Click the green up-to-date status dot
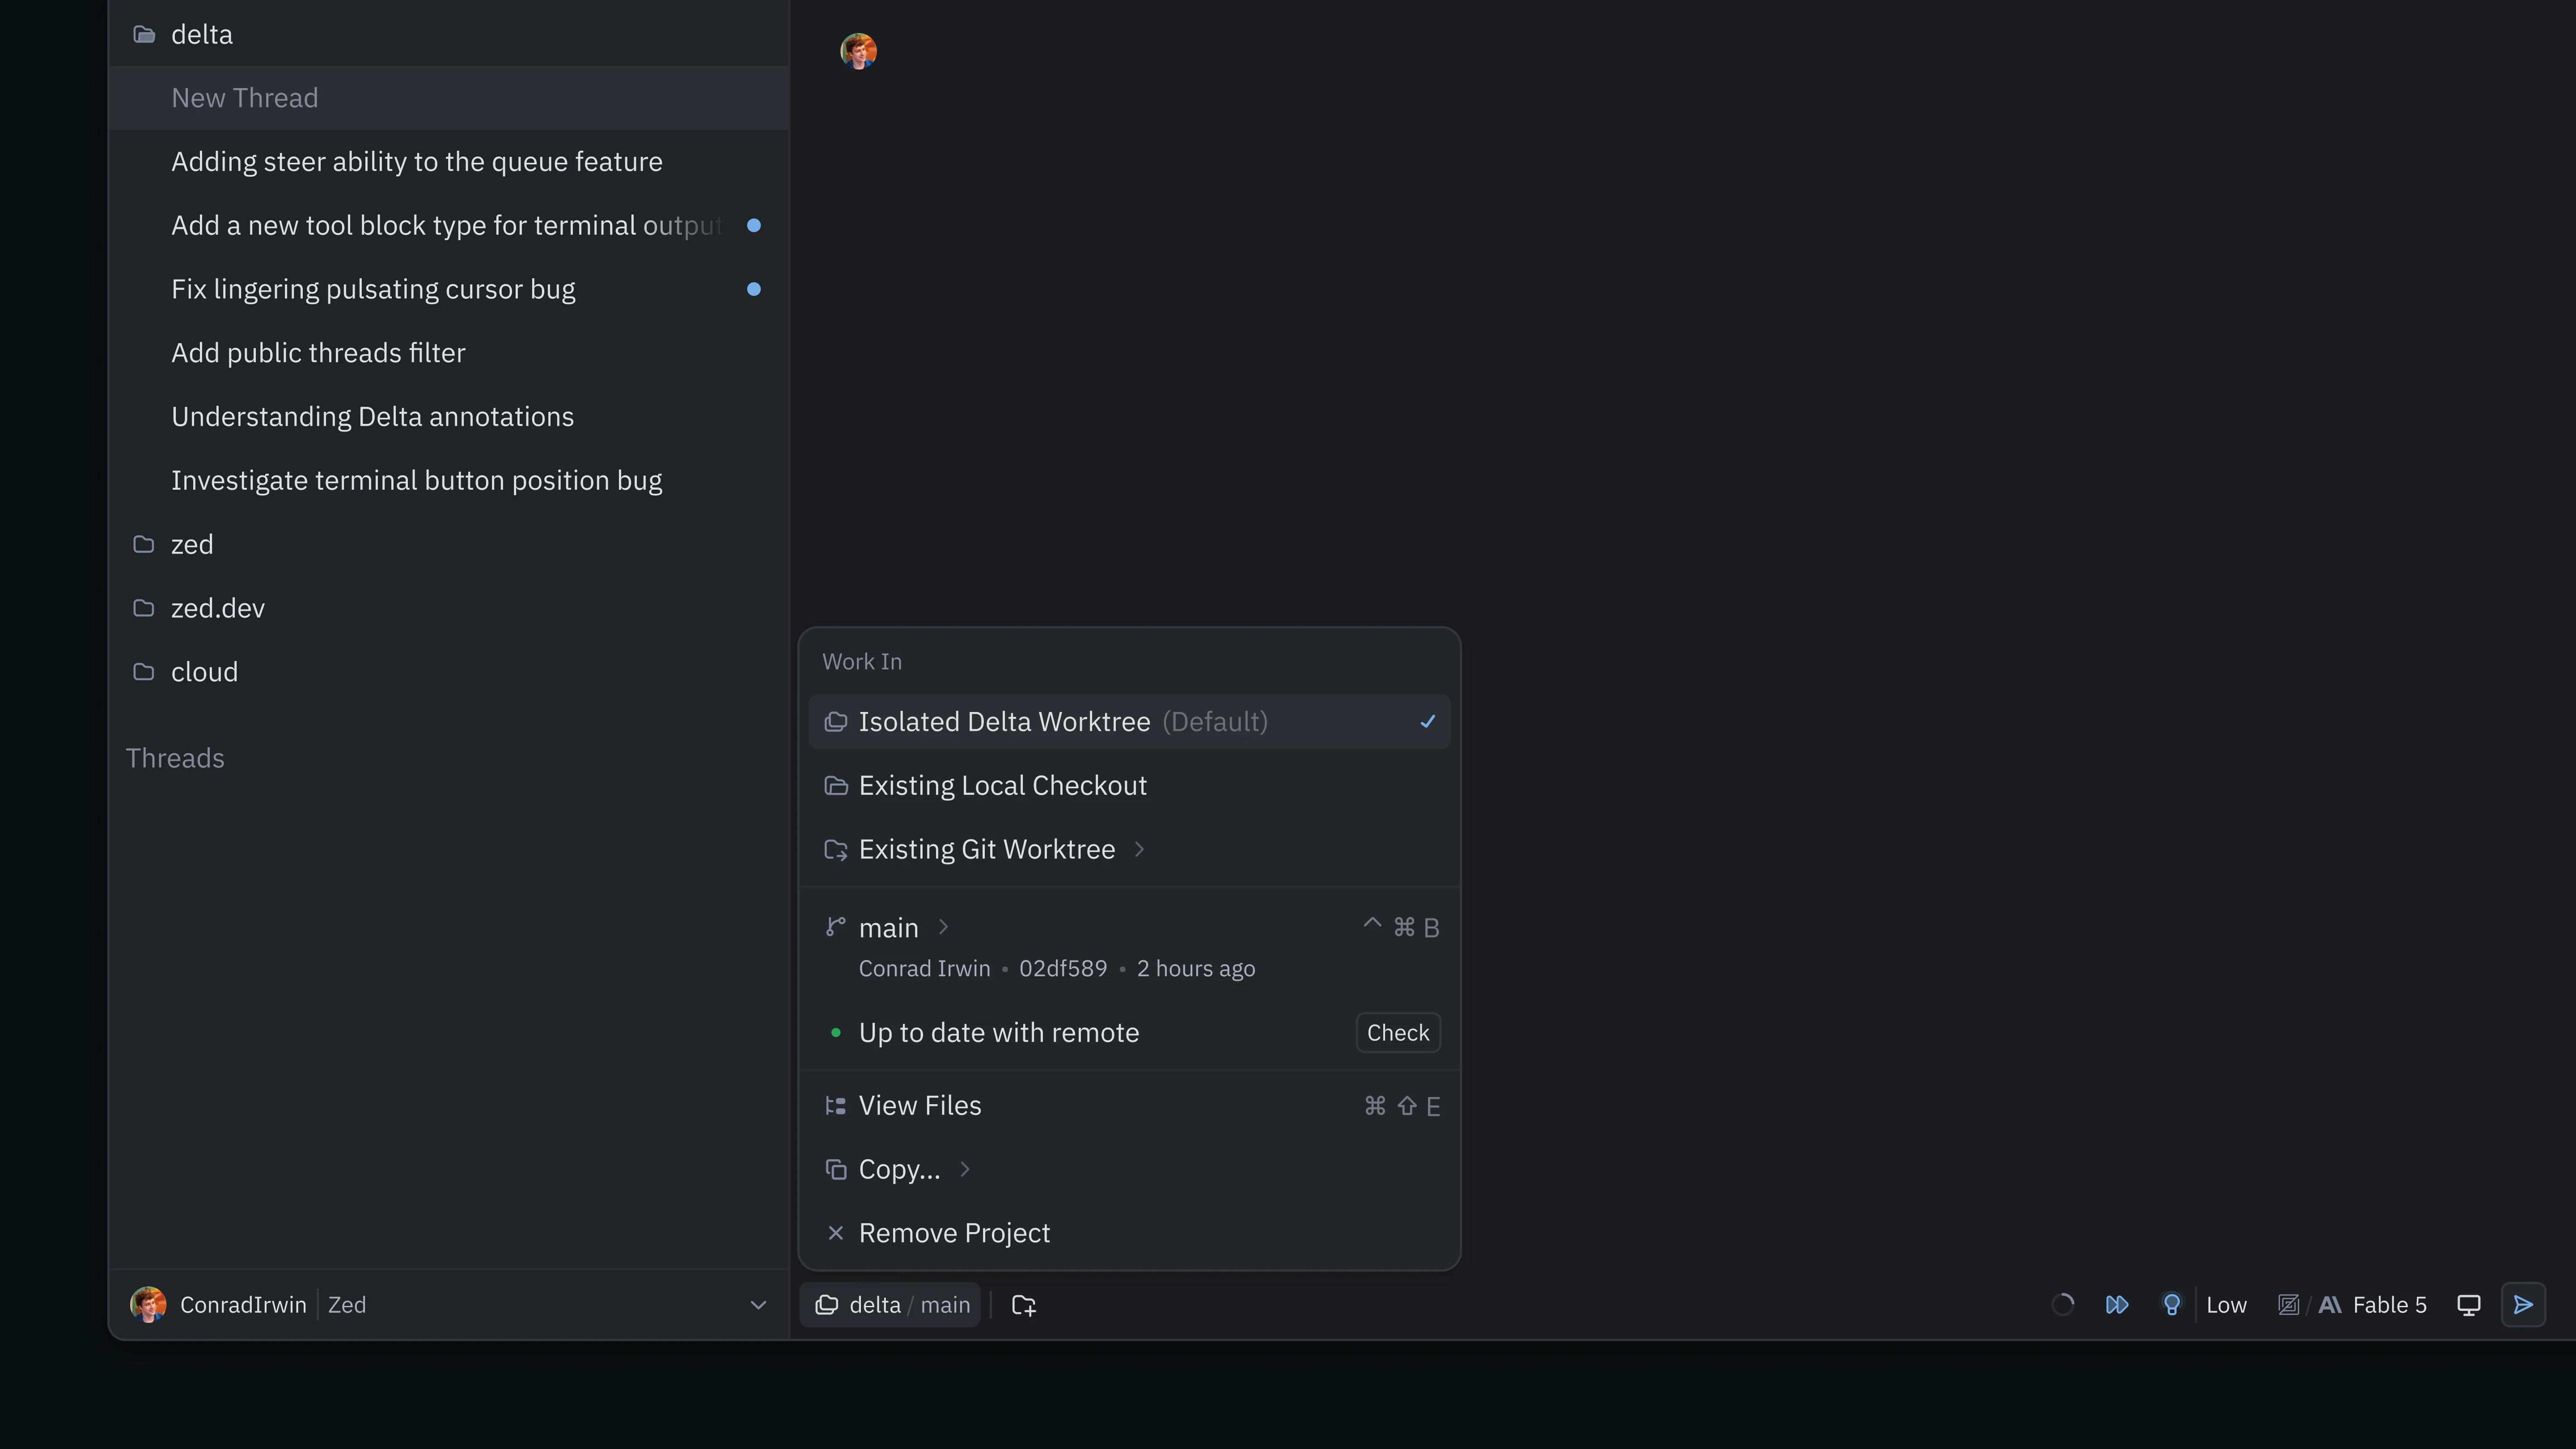 (835, 1033)
